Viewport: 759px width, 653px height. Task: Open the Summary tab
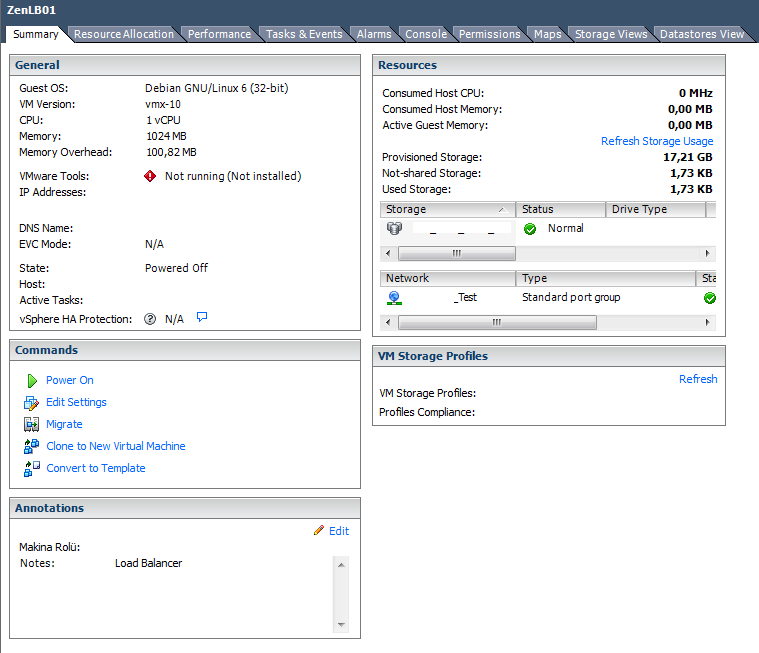click(36, 34)
